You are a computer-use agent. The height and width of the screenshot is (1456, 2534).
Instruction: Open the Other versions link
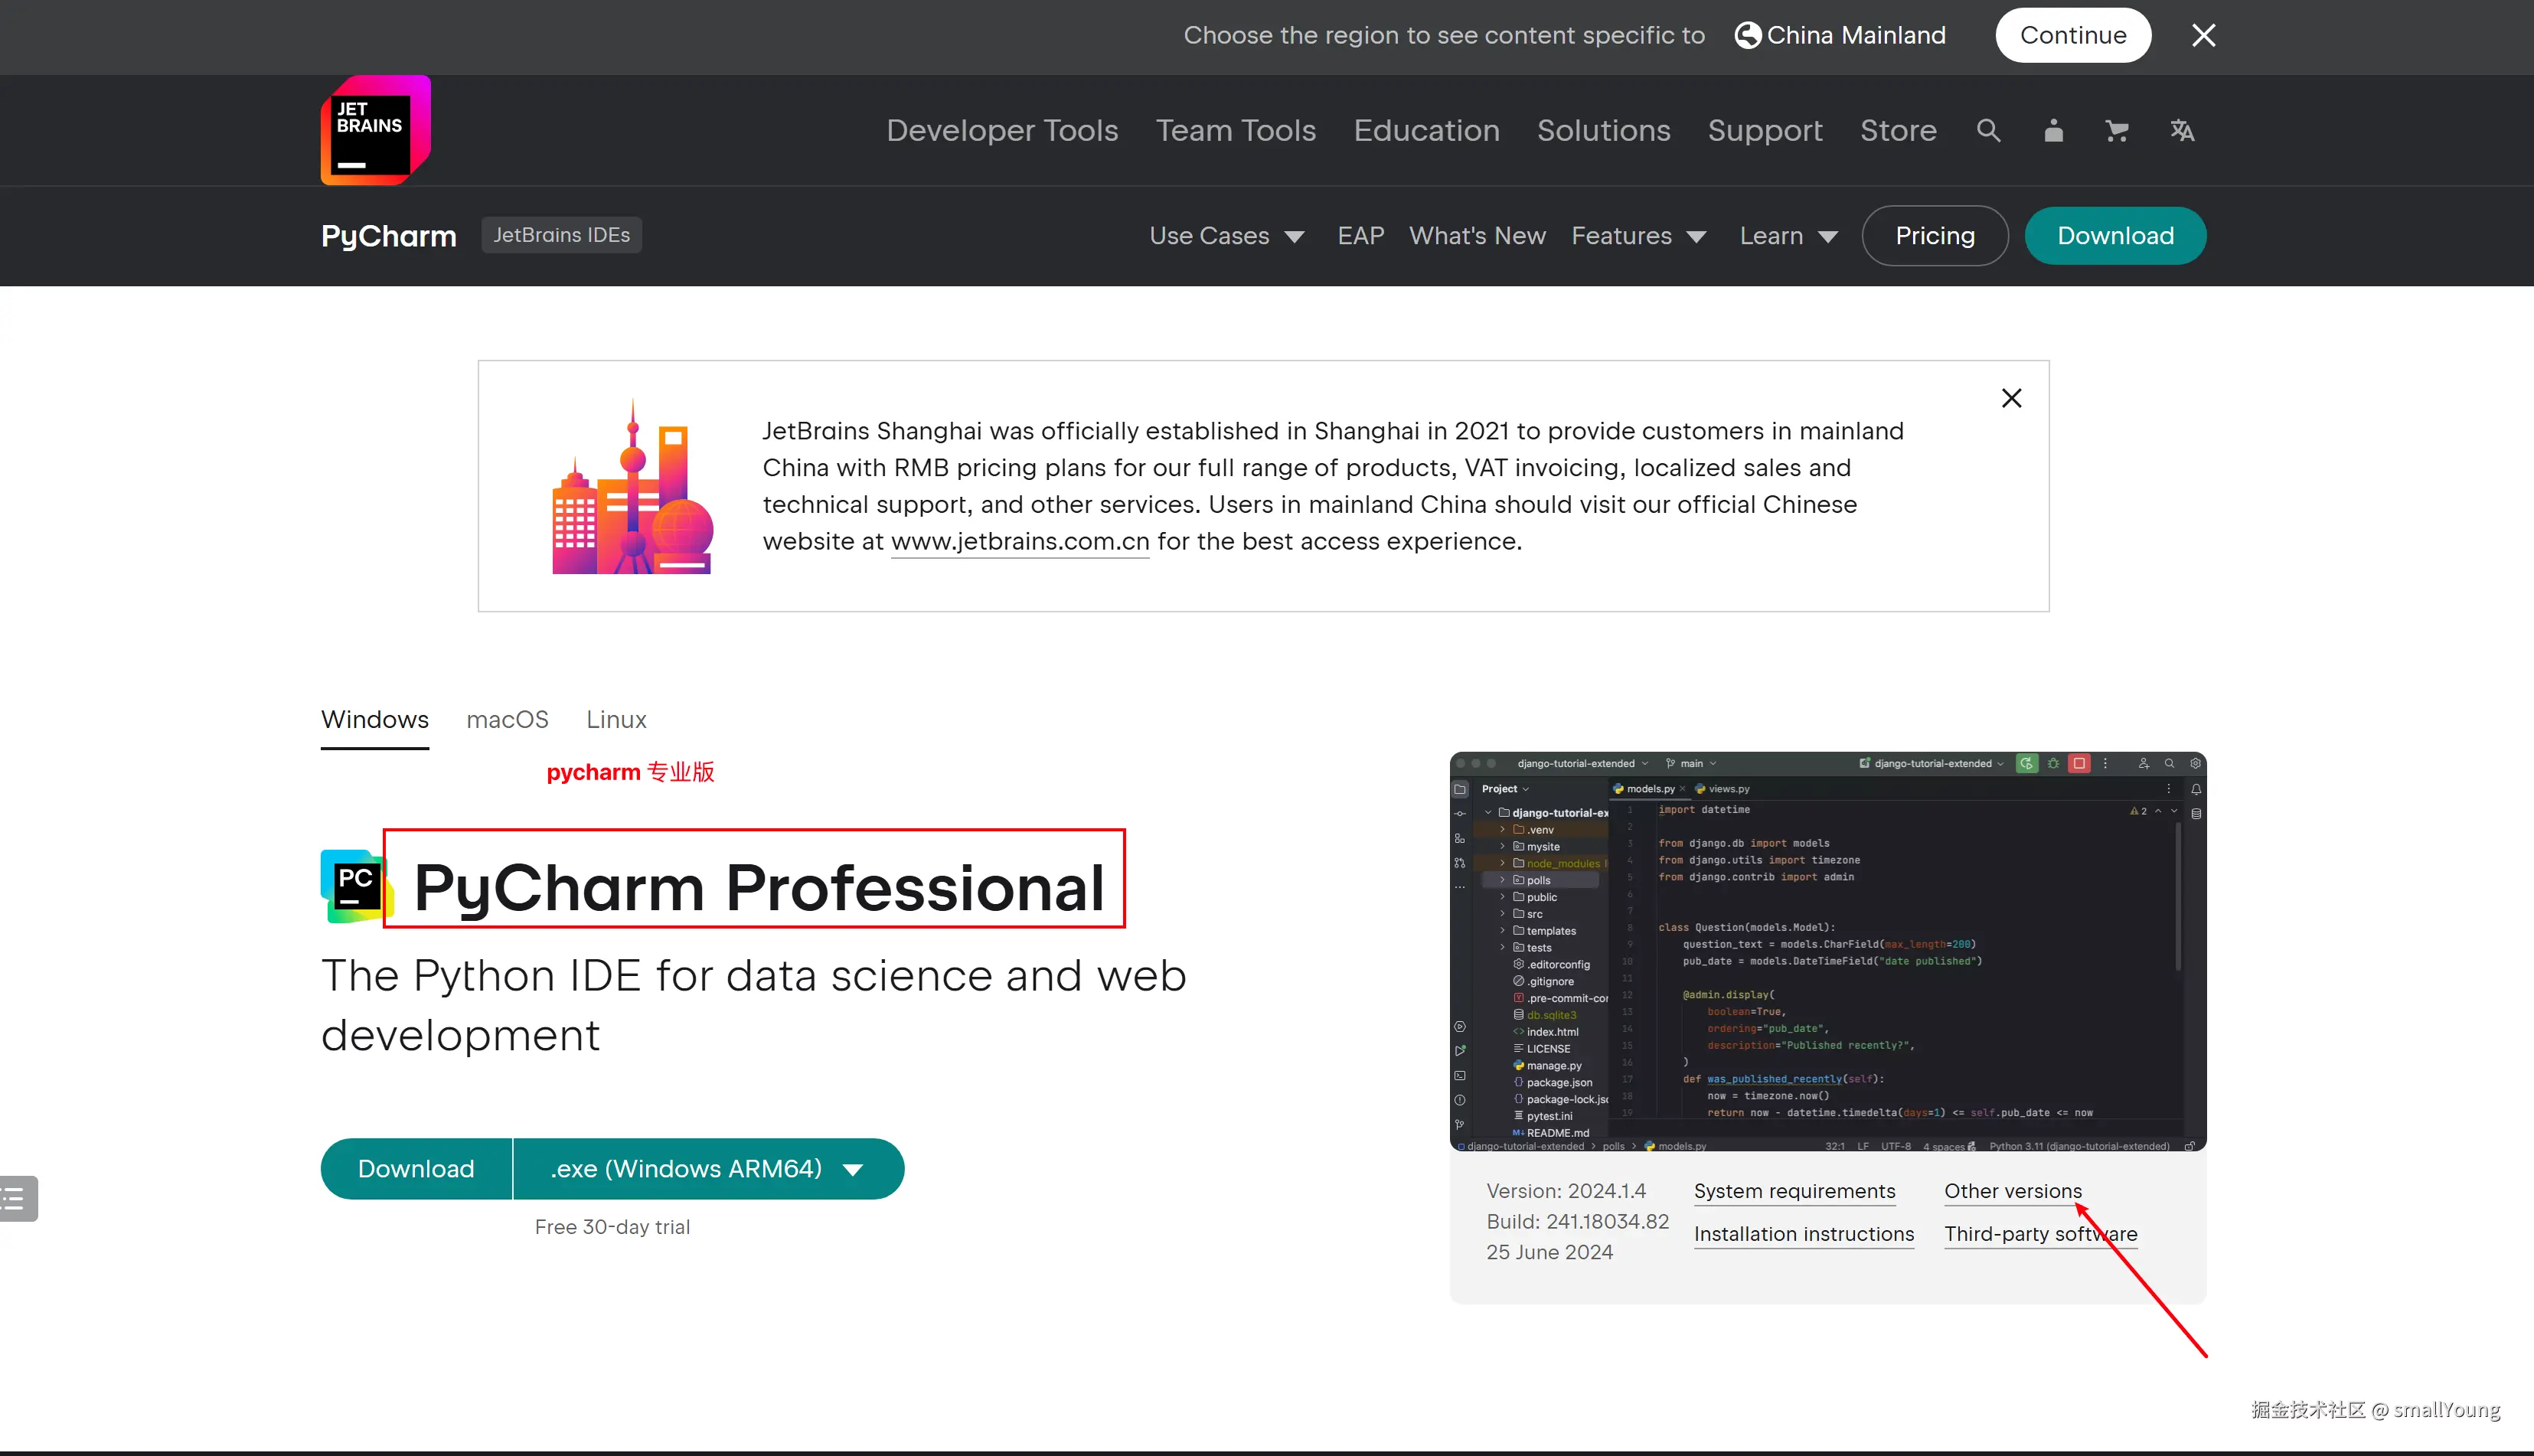click(x=2012, y=1191)
